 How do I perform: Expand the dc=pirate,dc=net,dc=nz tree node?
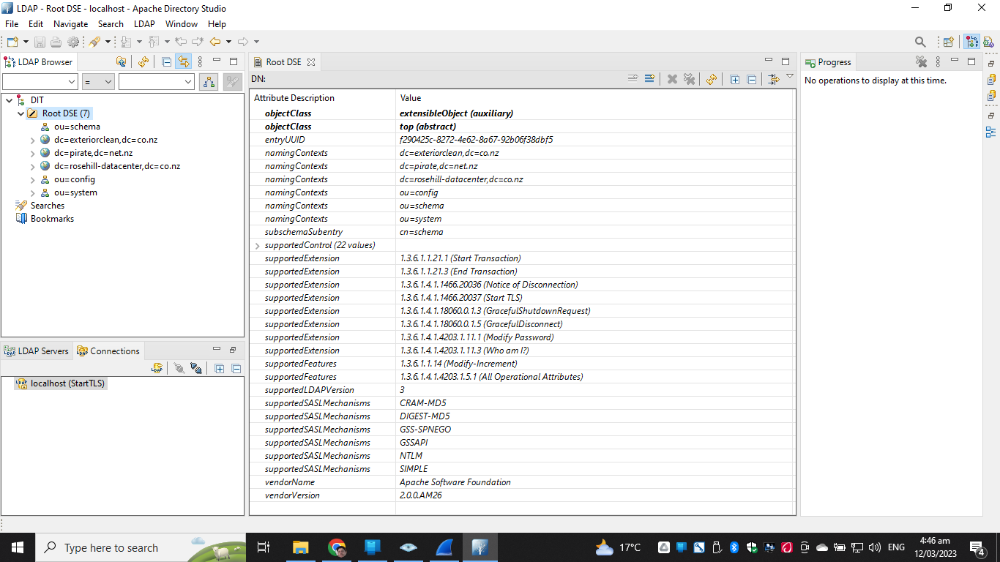coord(33,153)
